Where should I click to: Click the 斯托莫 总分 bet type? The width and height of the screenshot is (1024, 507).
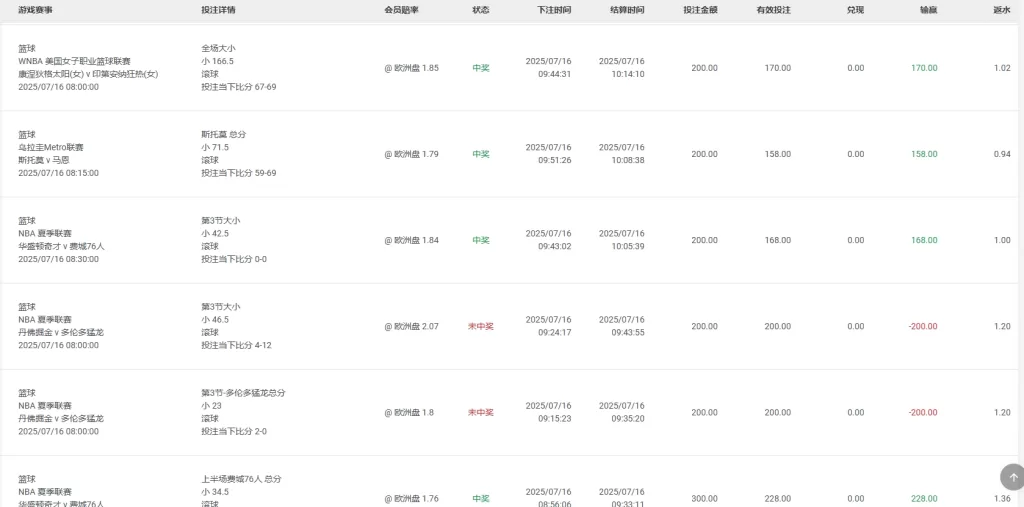224,135
